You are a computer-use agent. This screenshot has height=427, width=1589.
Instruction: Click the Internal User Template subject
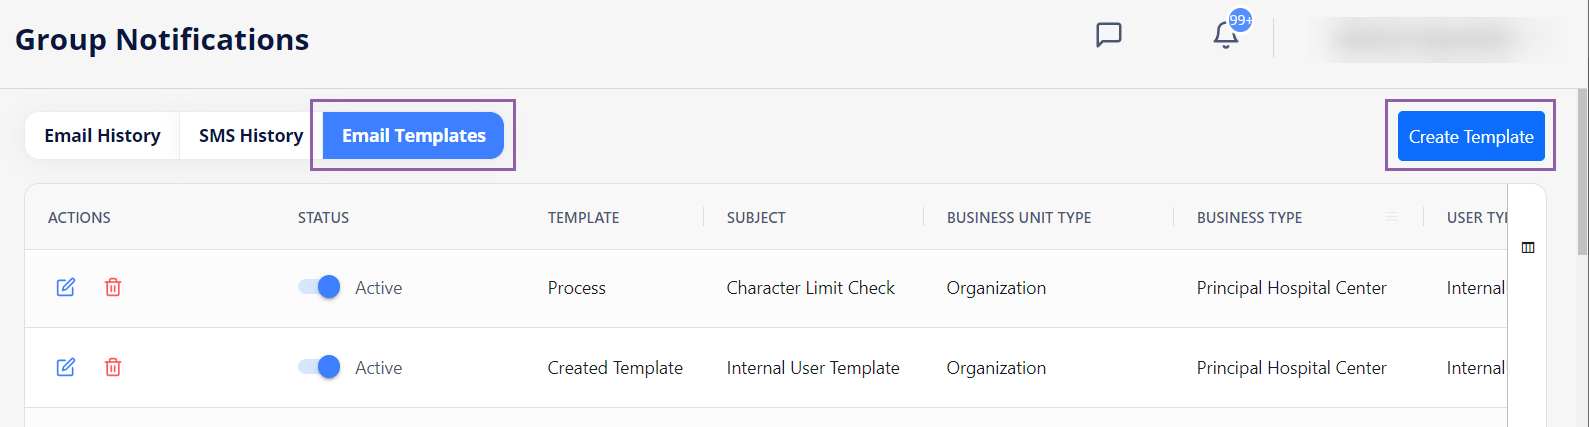click(x=813, y=368)
